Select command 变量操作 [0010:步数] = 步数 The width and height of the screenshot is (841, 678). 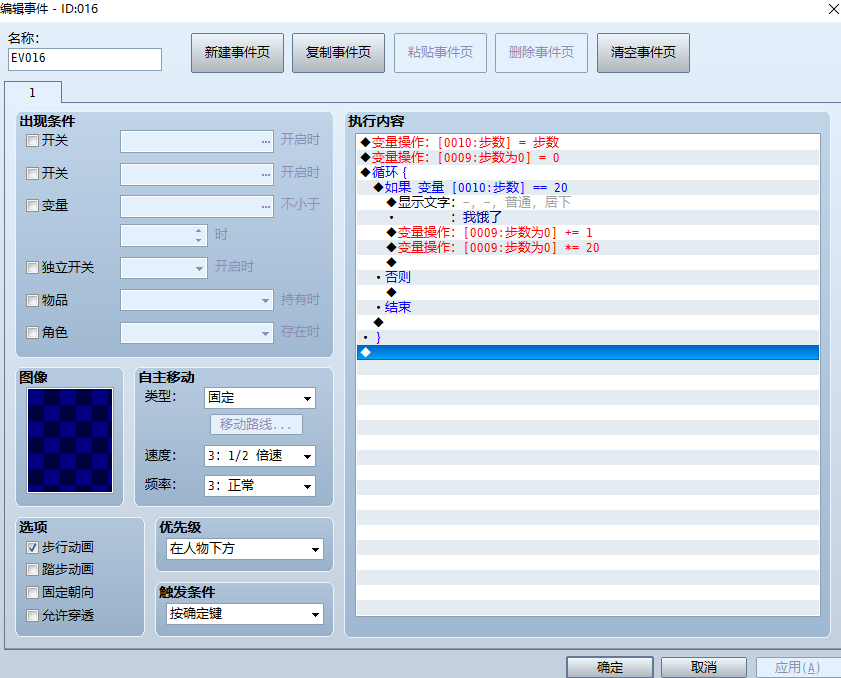pyautogui.click(x=588, y=142)
